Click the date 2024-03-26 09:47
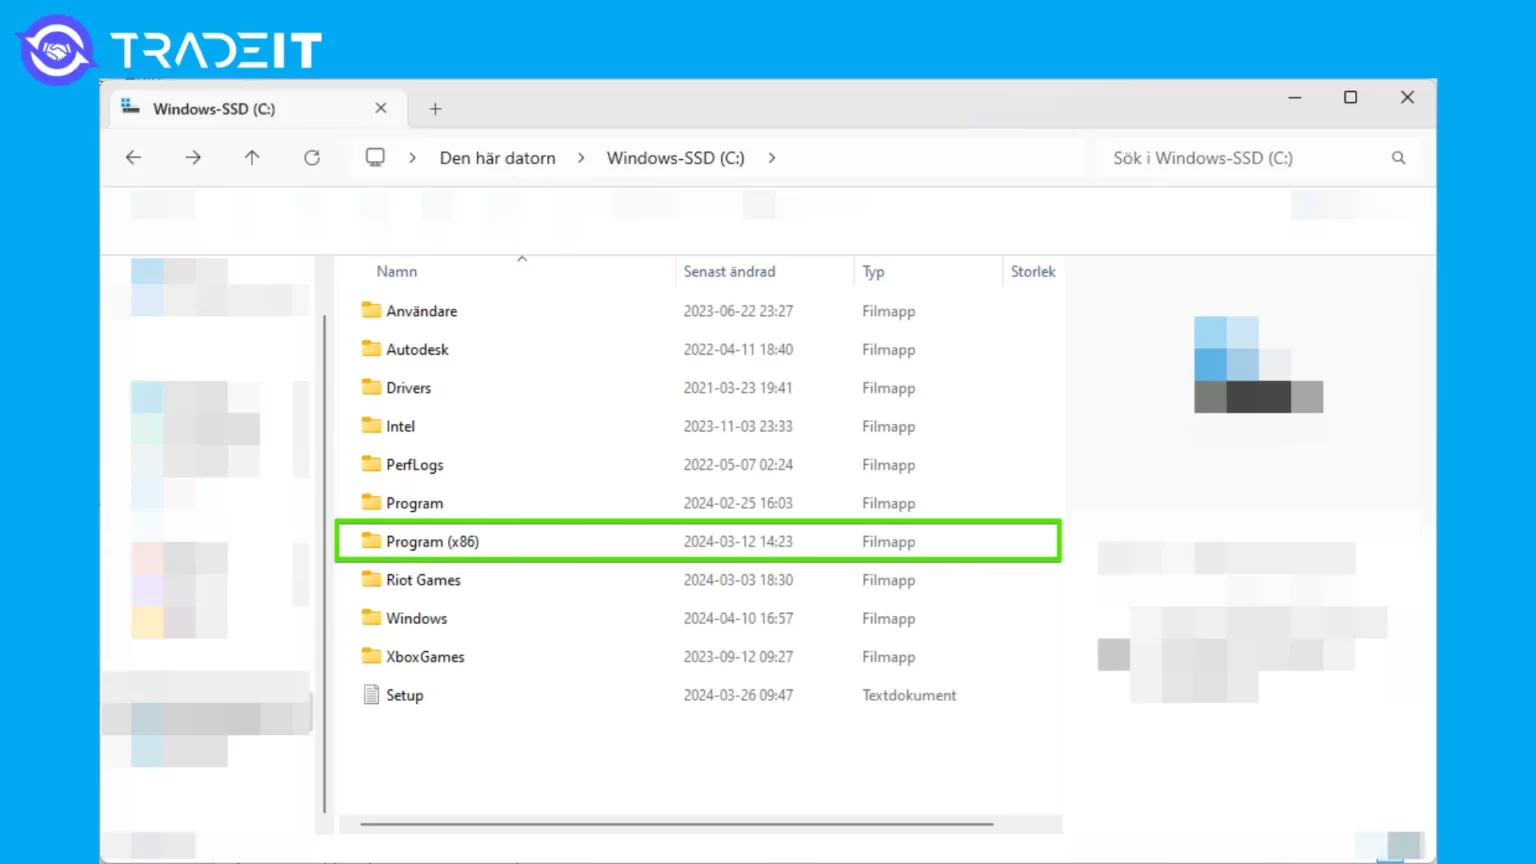1536x864 pixels. click(x=738, y=695)
